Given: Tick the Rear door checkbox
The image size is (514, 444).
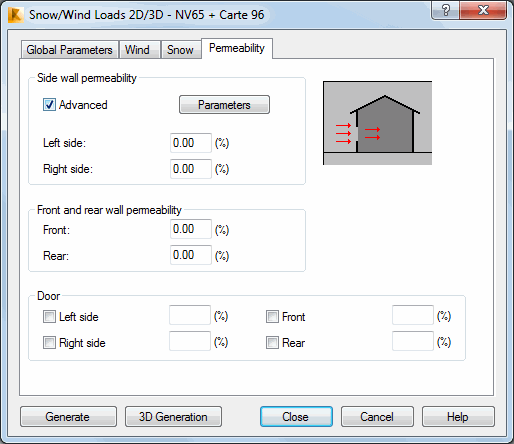Looking at the screenshot, I should pos(272,342).
